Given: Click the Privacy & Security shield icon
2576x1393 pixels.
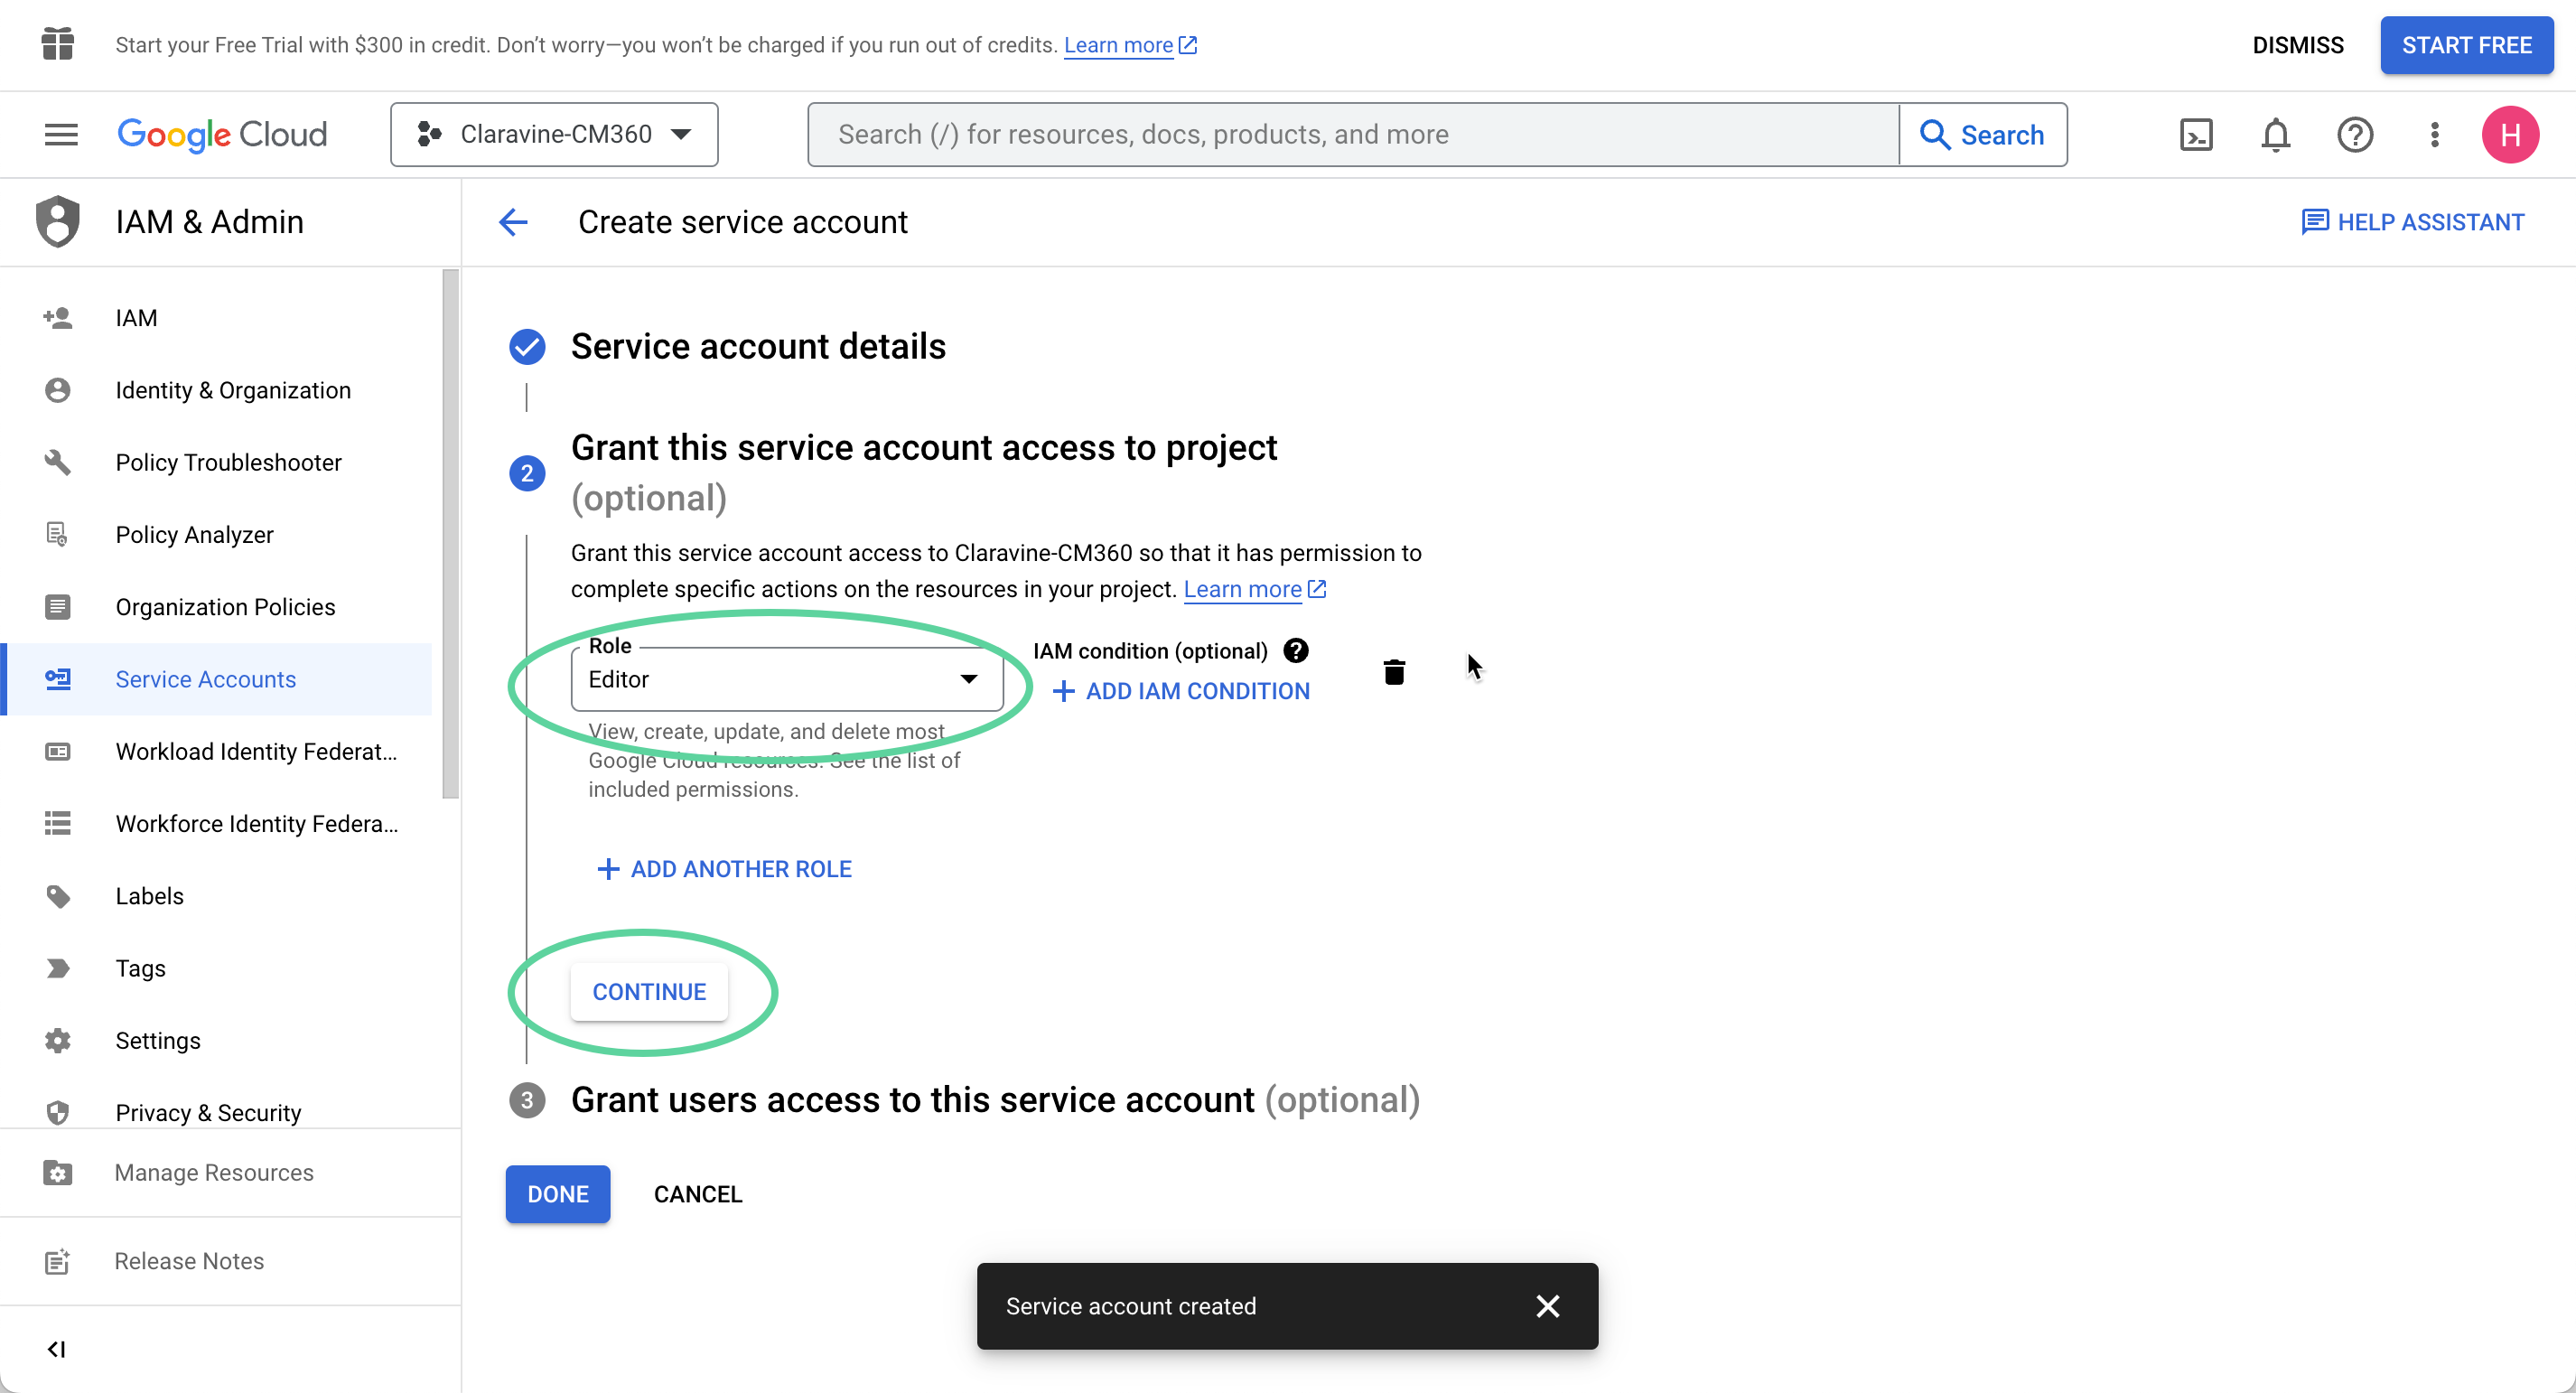Looking at the screenshot, I should (x=58, y=1113).
